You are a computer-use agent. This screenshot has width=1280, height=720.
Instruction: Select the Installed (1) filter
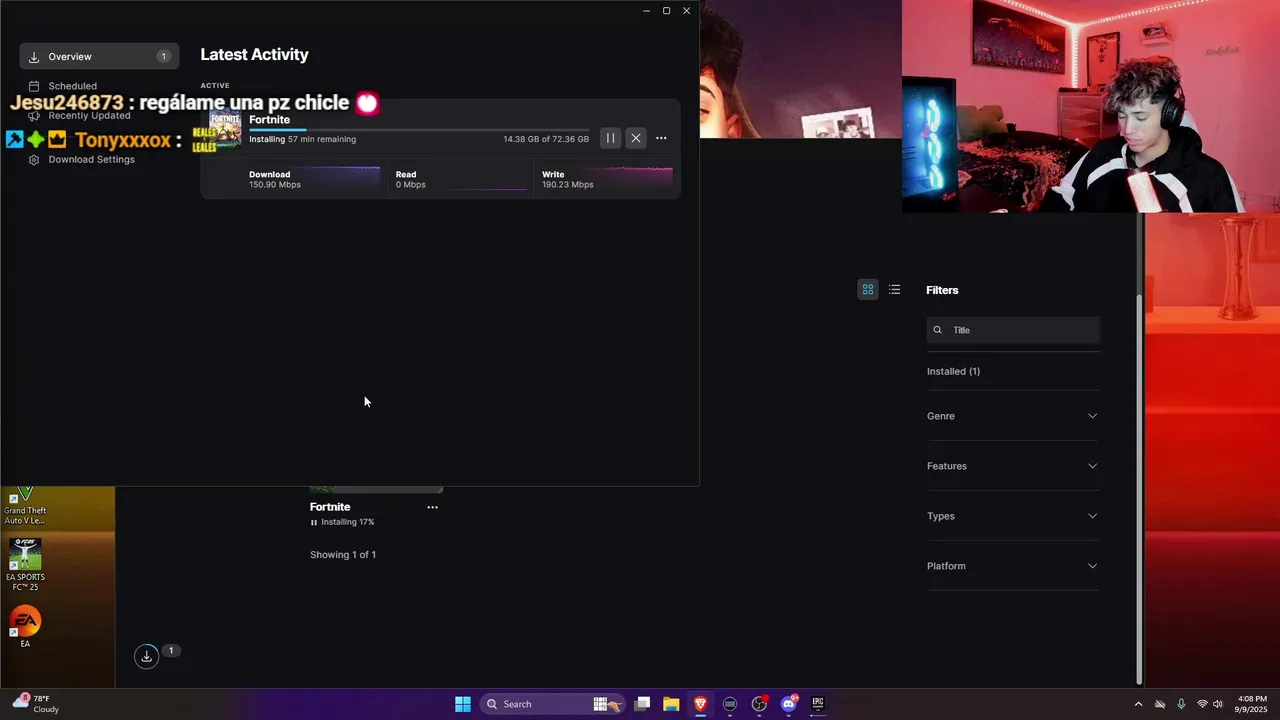(x=953, y=371)
